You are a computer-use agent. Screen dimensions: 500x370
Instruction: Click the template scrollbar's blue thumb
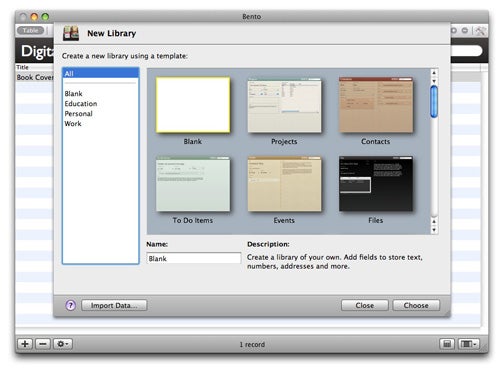coord(434,102)
